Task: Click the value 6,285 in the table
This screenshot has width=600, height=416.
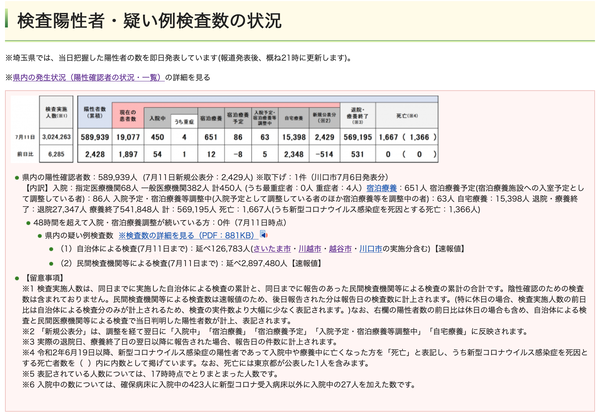Action: click(x=56, y=154)
